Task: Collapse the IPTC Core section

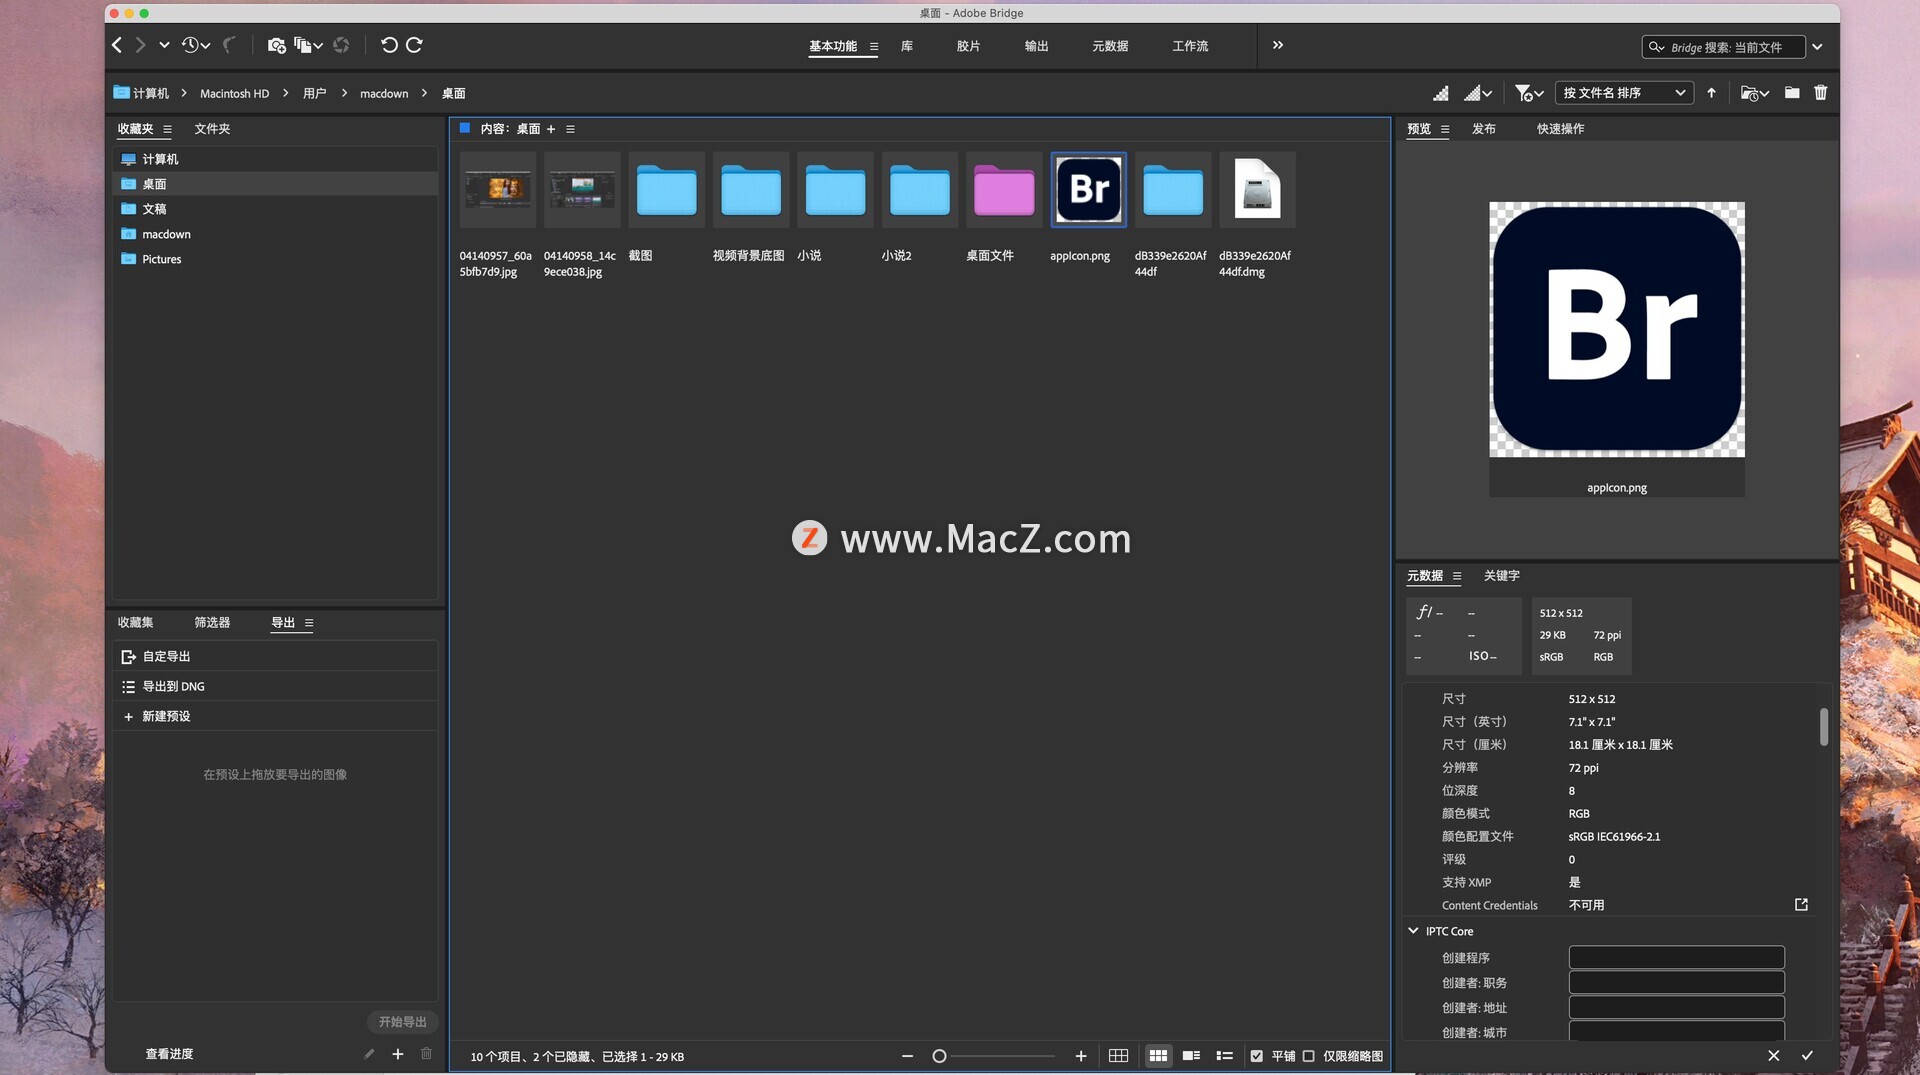Action: pos(1413,931)
